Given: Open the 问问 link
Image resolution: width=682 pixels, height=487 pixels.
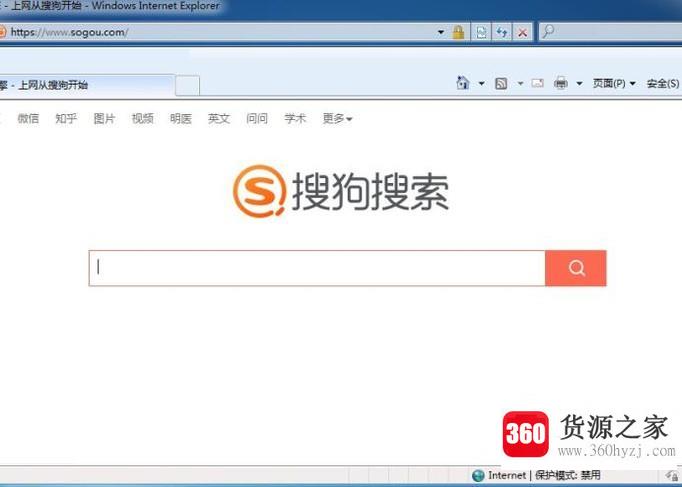Looking at the screenshot, I should [x=257, y=118].
